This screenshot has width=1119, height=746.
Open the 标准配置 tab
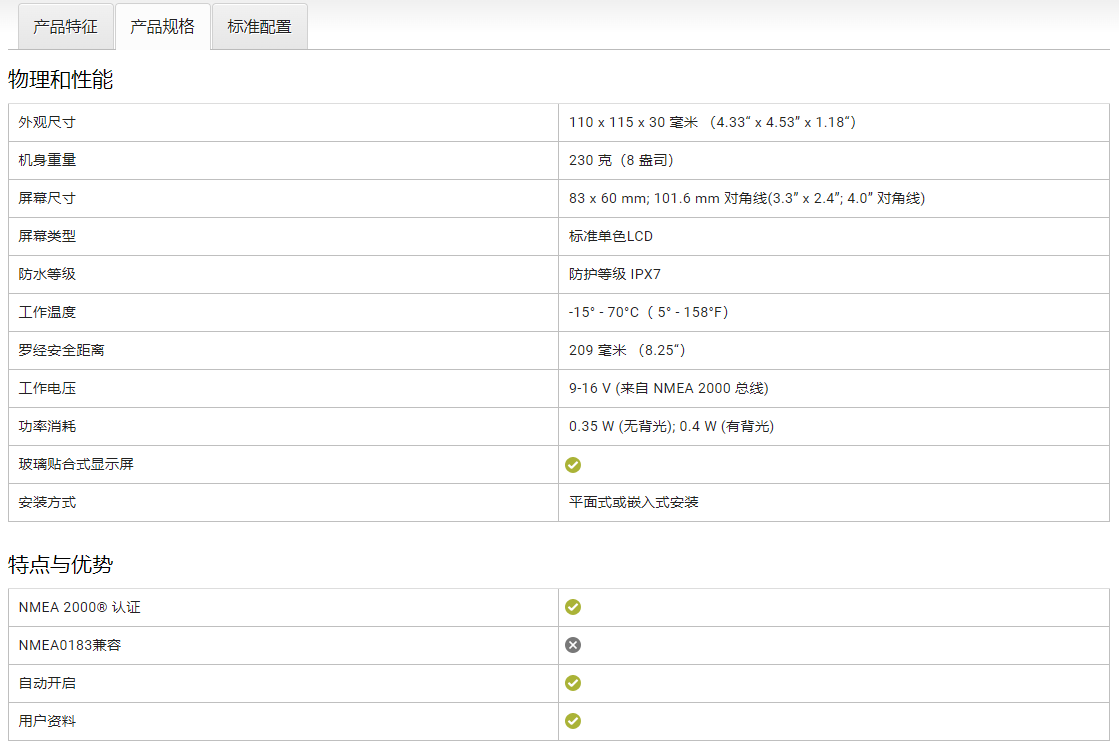pos(259,27)
